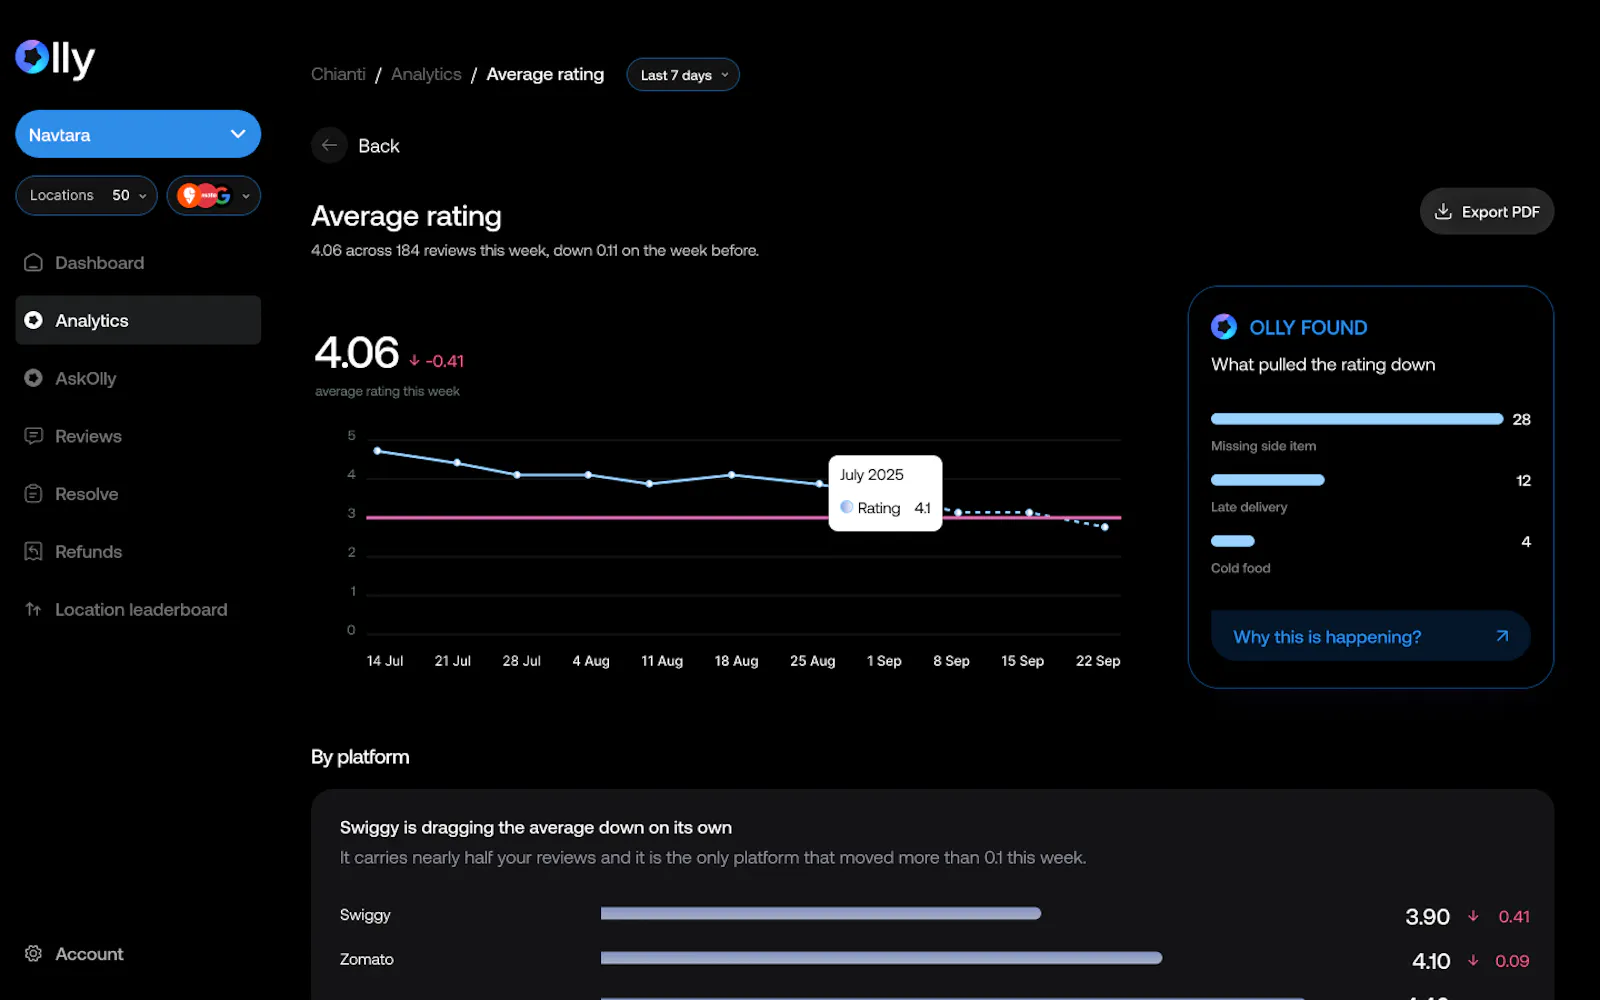Open the Resolve section icon

click(34, 494)
